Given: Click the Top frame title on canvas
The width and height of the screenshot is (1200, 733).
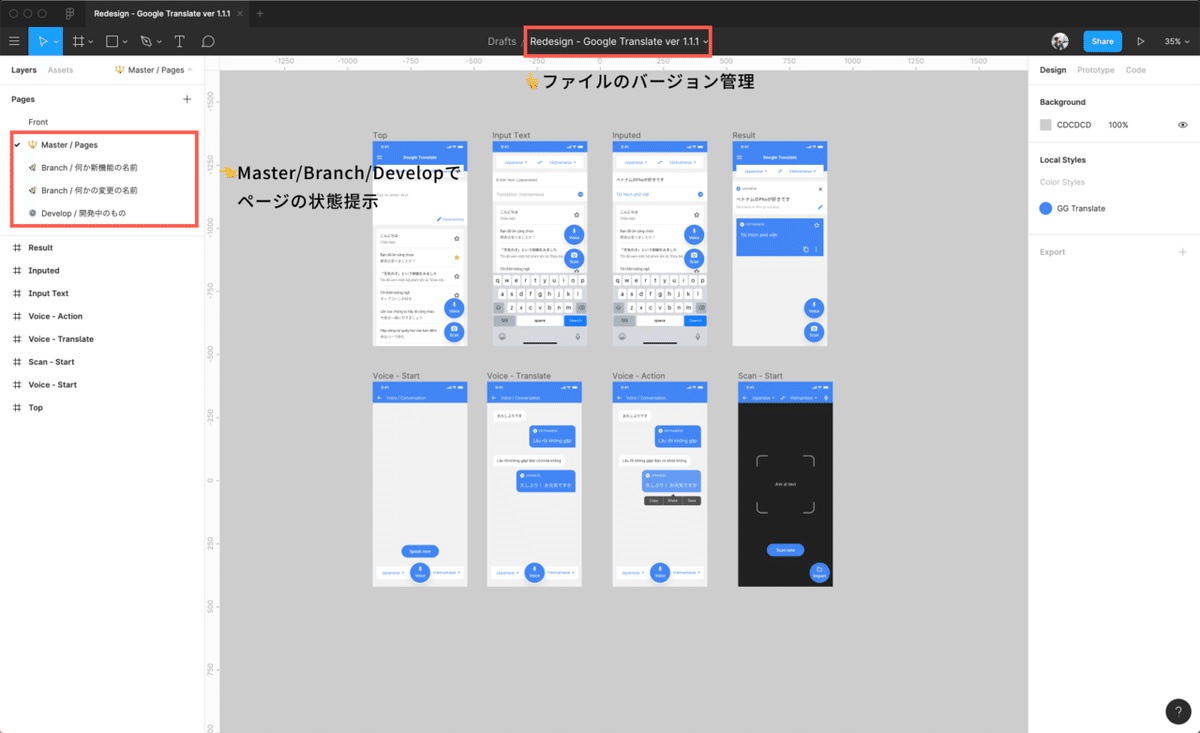Looking at the screenshot, I should (x=380, y=135).
